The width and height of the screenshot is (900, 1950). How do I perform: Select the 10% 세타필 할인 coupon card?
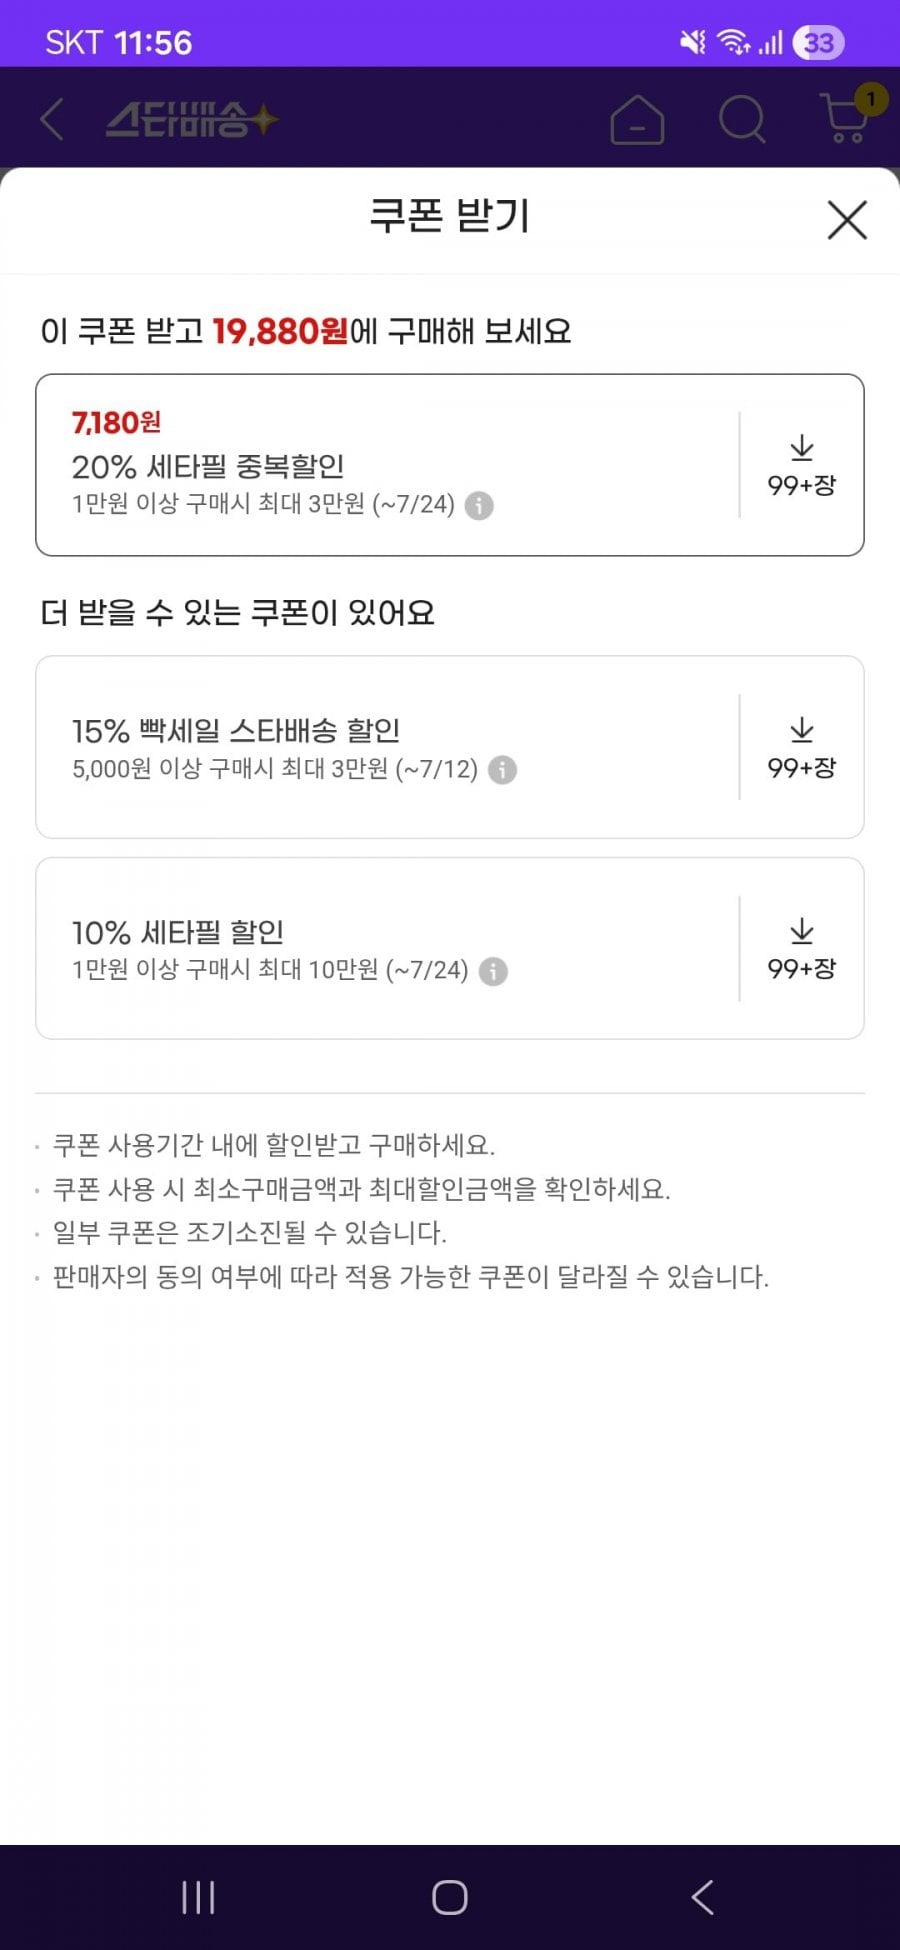point(450,948)
